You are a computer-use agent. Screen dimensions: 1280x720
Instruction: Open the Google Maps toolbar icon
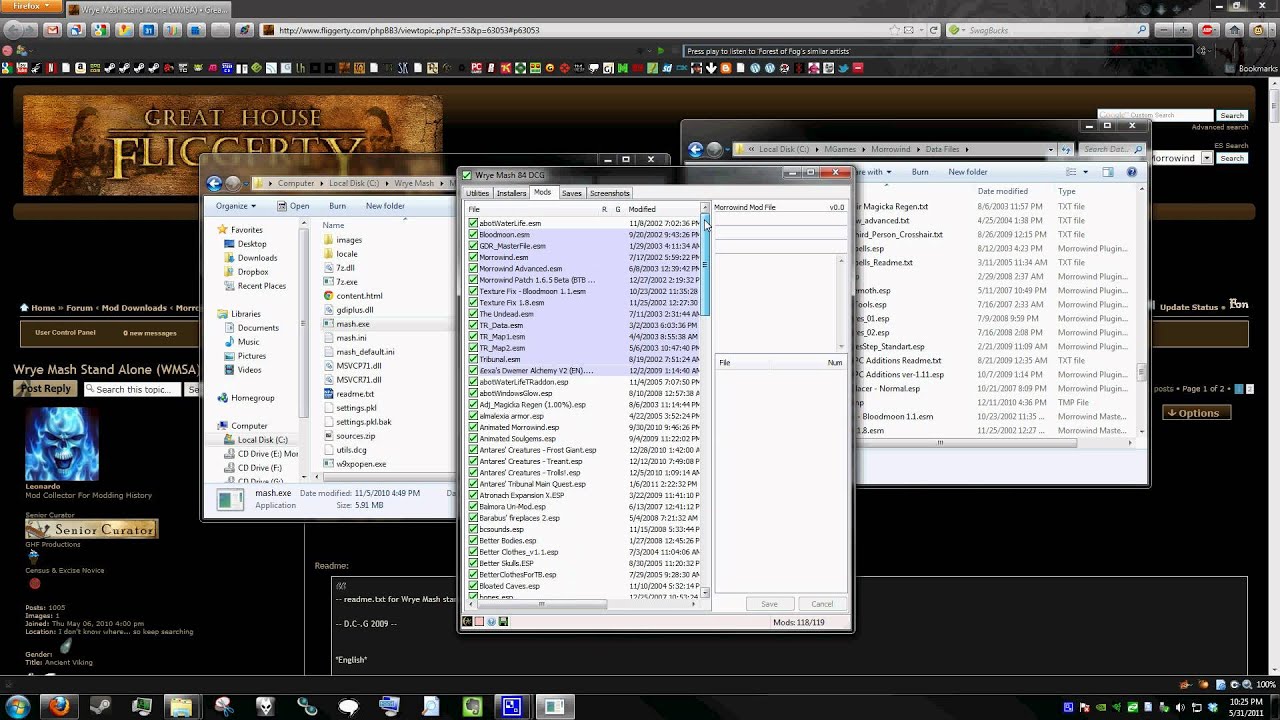pos(124,30)
